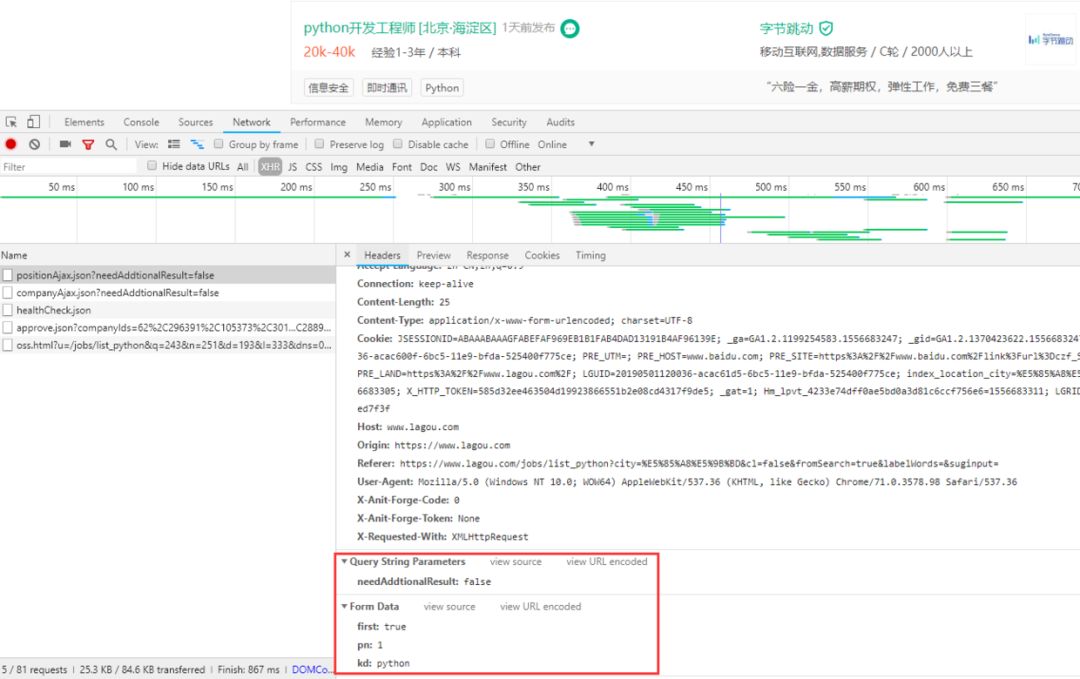Select the companyAjax.json request row
The height and width of the screenshot is (679, 1080).
117,293
